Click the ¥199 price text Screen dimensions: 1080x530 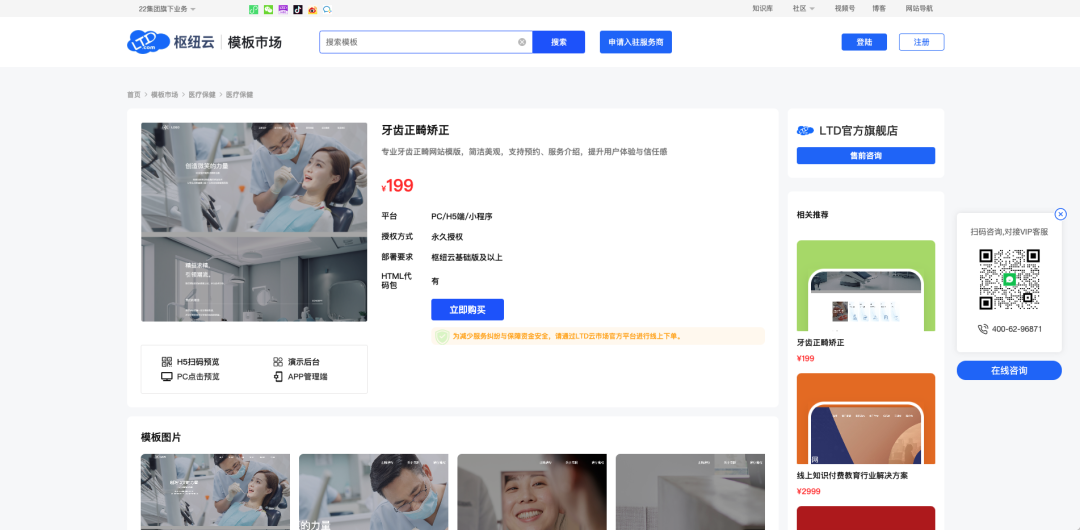[x=397, y=186]
